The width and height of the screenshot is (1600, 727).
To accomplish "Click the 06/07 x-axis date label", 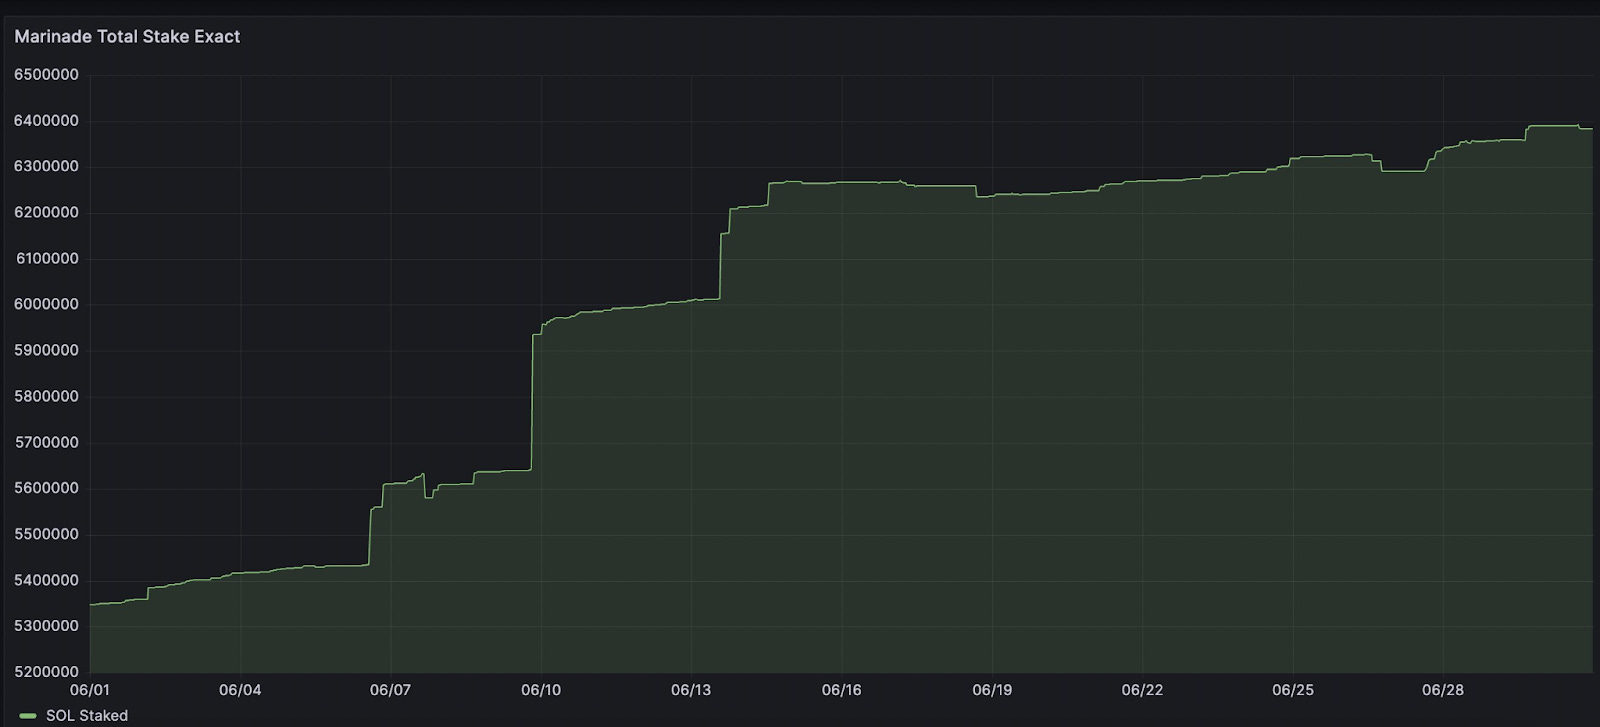I will (390, 690).
